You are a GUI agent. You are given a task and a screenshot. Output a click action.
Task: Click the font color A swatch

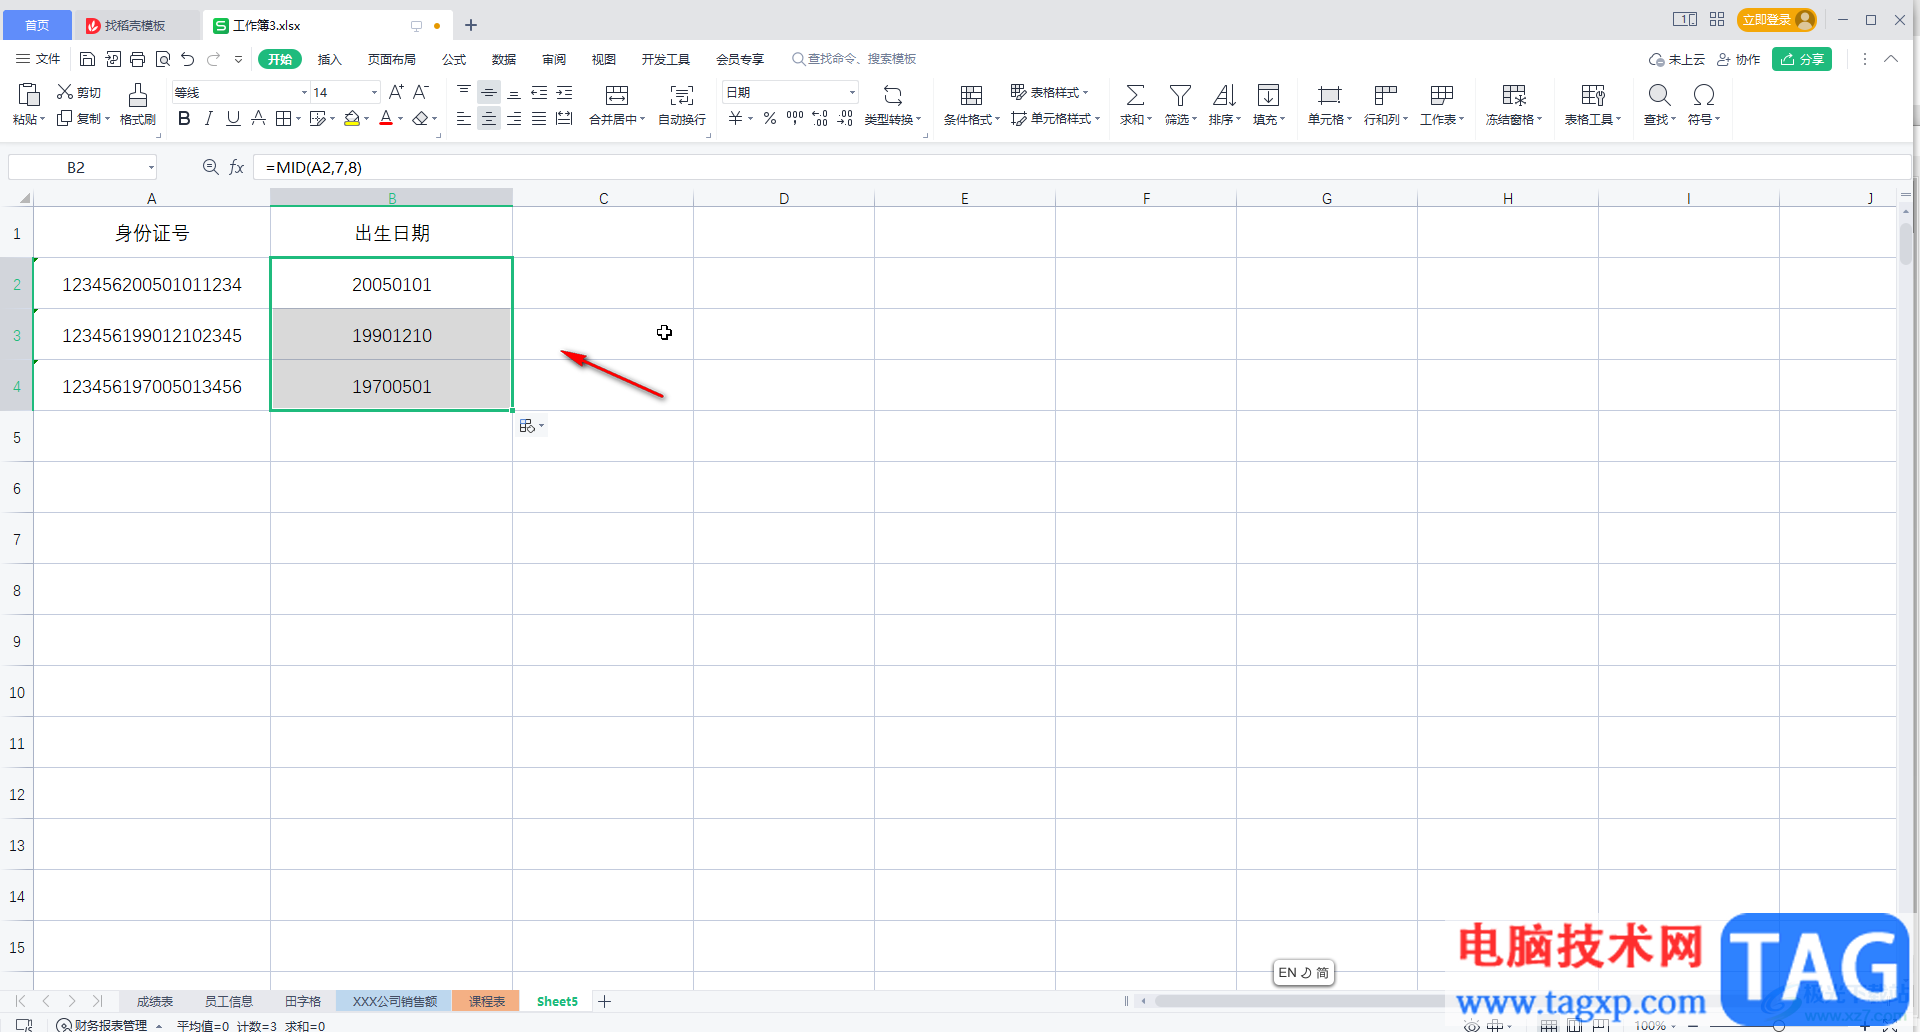tap(386, 119)
